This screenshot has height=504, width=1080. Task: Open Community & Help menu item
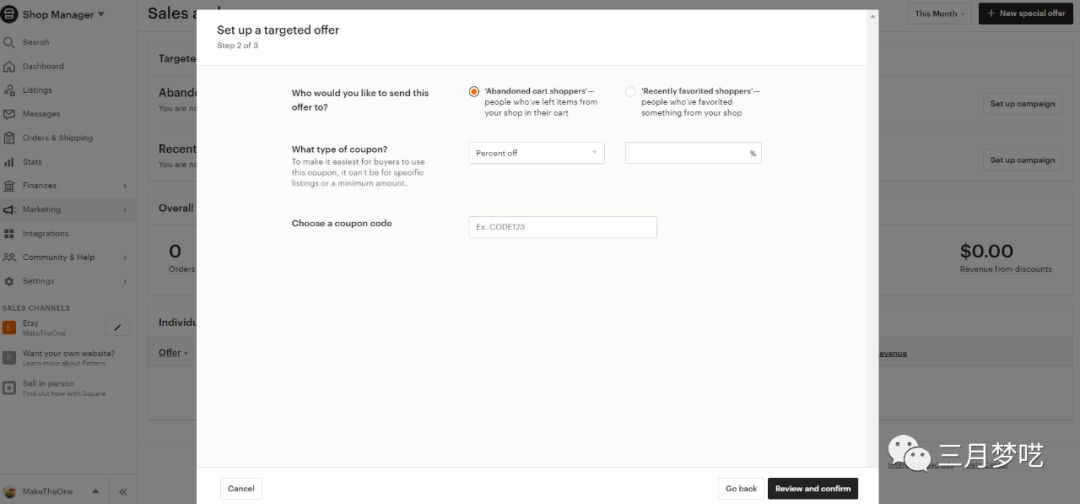pyautogui.click(x=58, y=257)
